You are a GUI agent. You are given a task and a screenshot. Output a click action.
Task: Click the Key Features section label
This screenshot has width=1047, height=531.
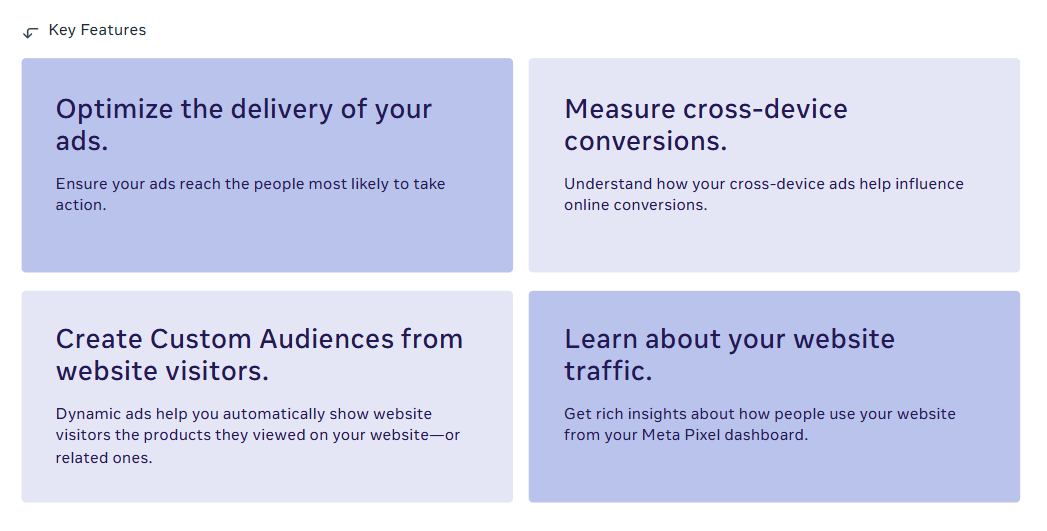(x=97, y=30)
